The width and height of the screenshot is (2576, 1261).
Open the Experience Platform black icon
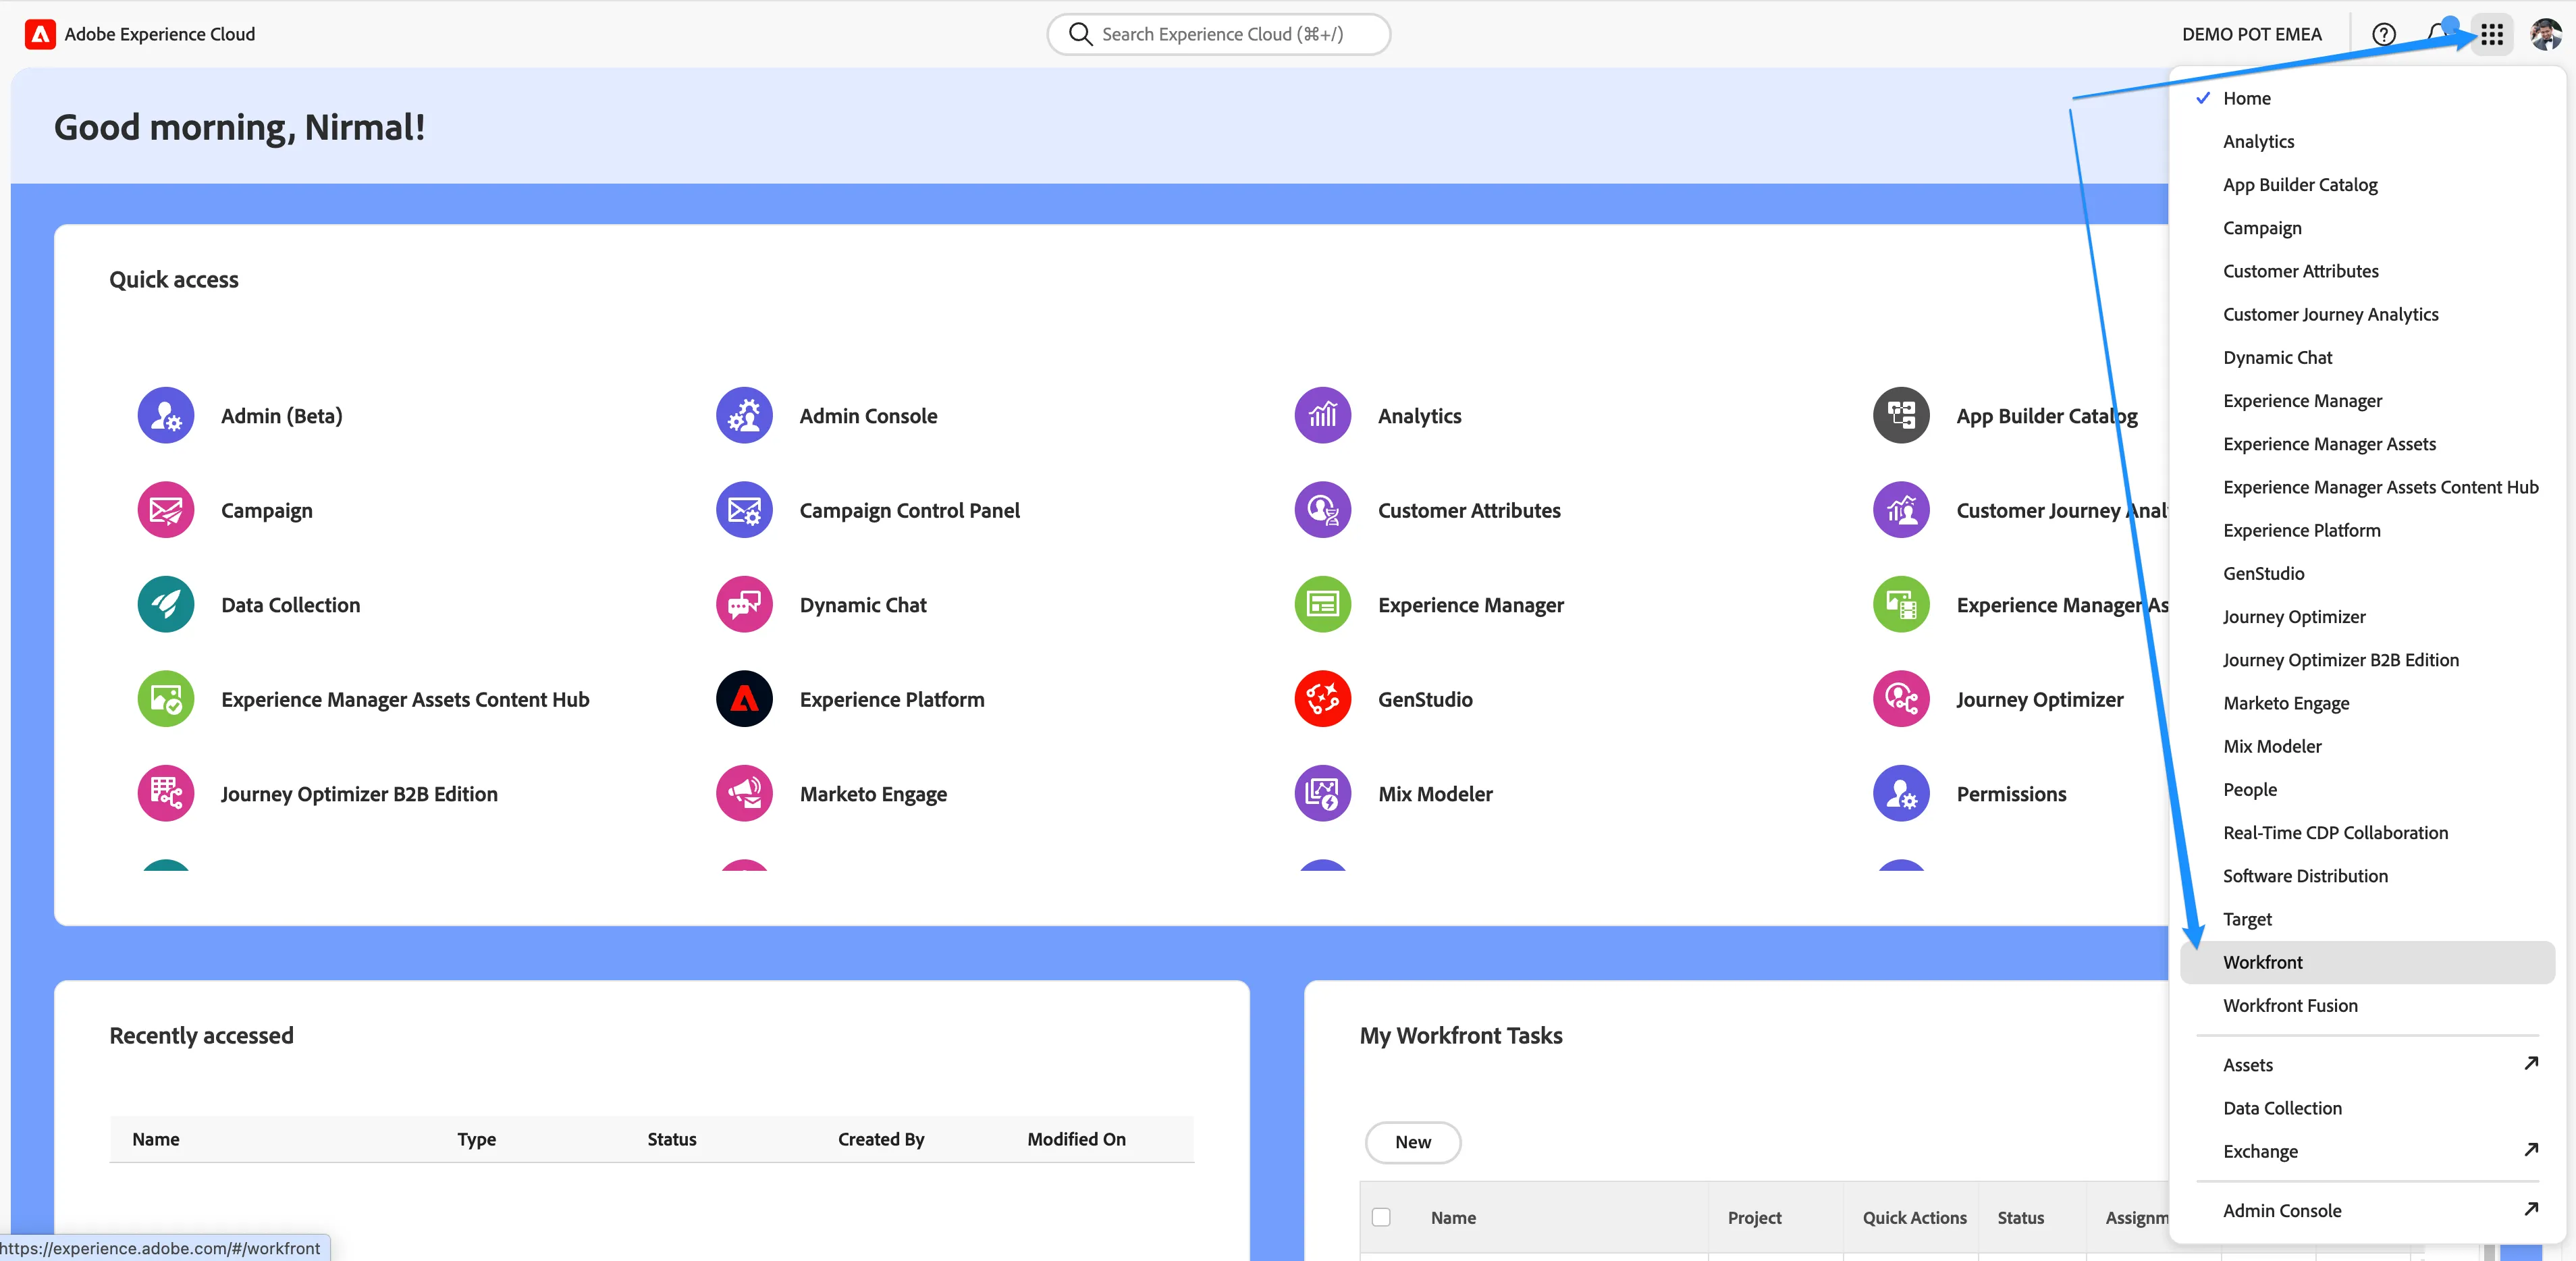click(x=744, y=699)
